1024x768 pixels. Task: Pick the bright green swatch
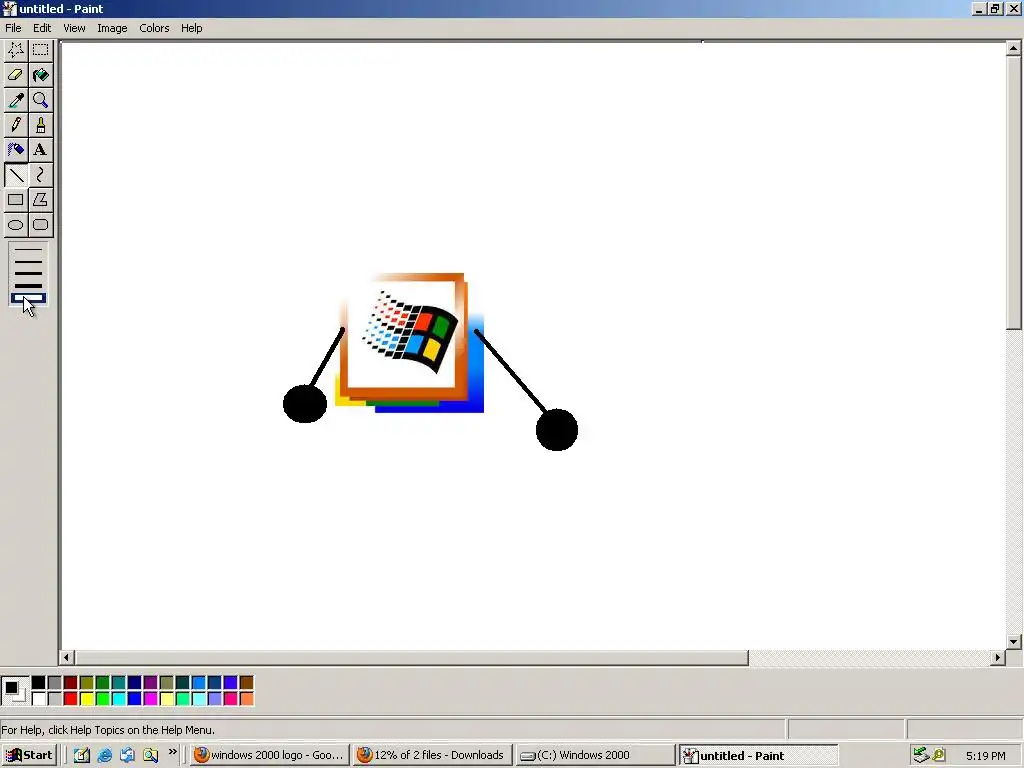pos(103,699)
